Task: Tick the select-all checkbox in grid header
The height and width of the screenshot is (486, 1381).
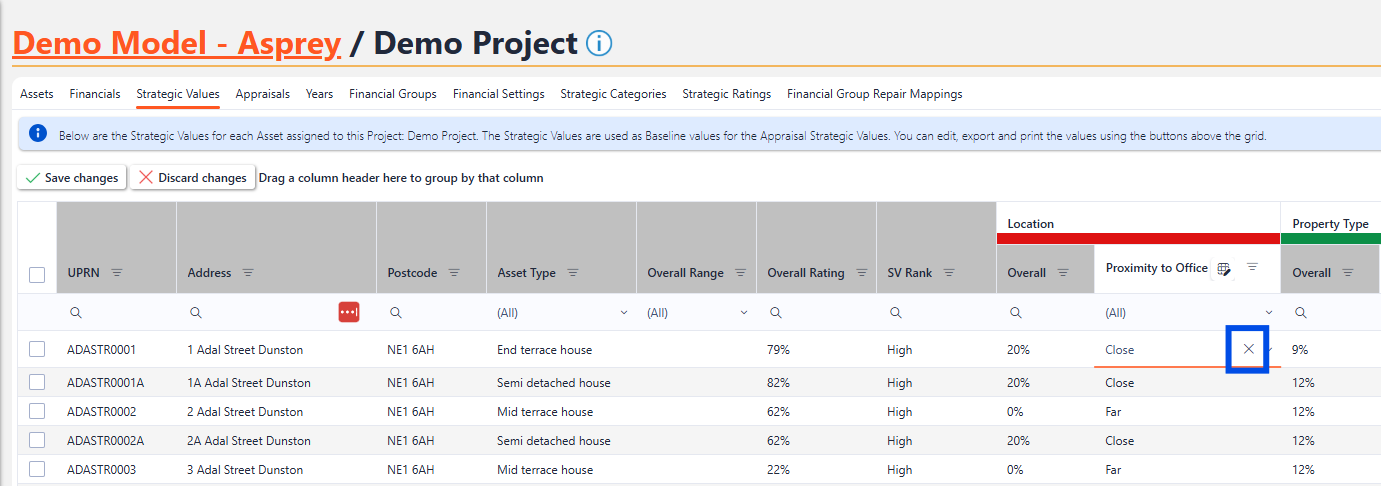Action: point(37,275)
